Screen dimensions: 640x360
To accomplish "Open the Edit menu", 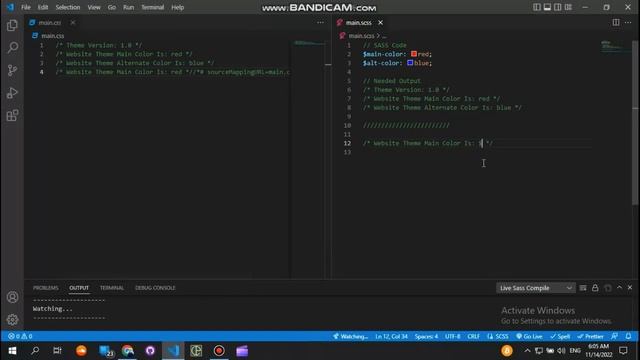I will (x=43, y=7).
